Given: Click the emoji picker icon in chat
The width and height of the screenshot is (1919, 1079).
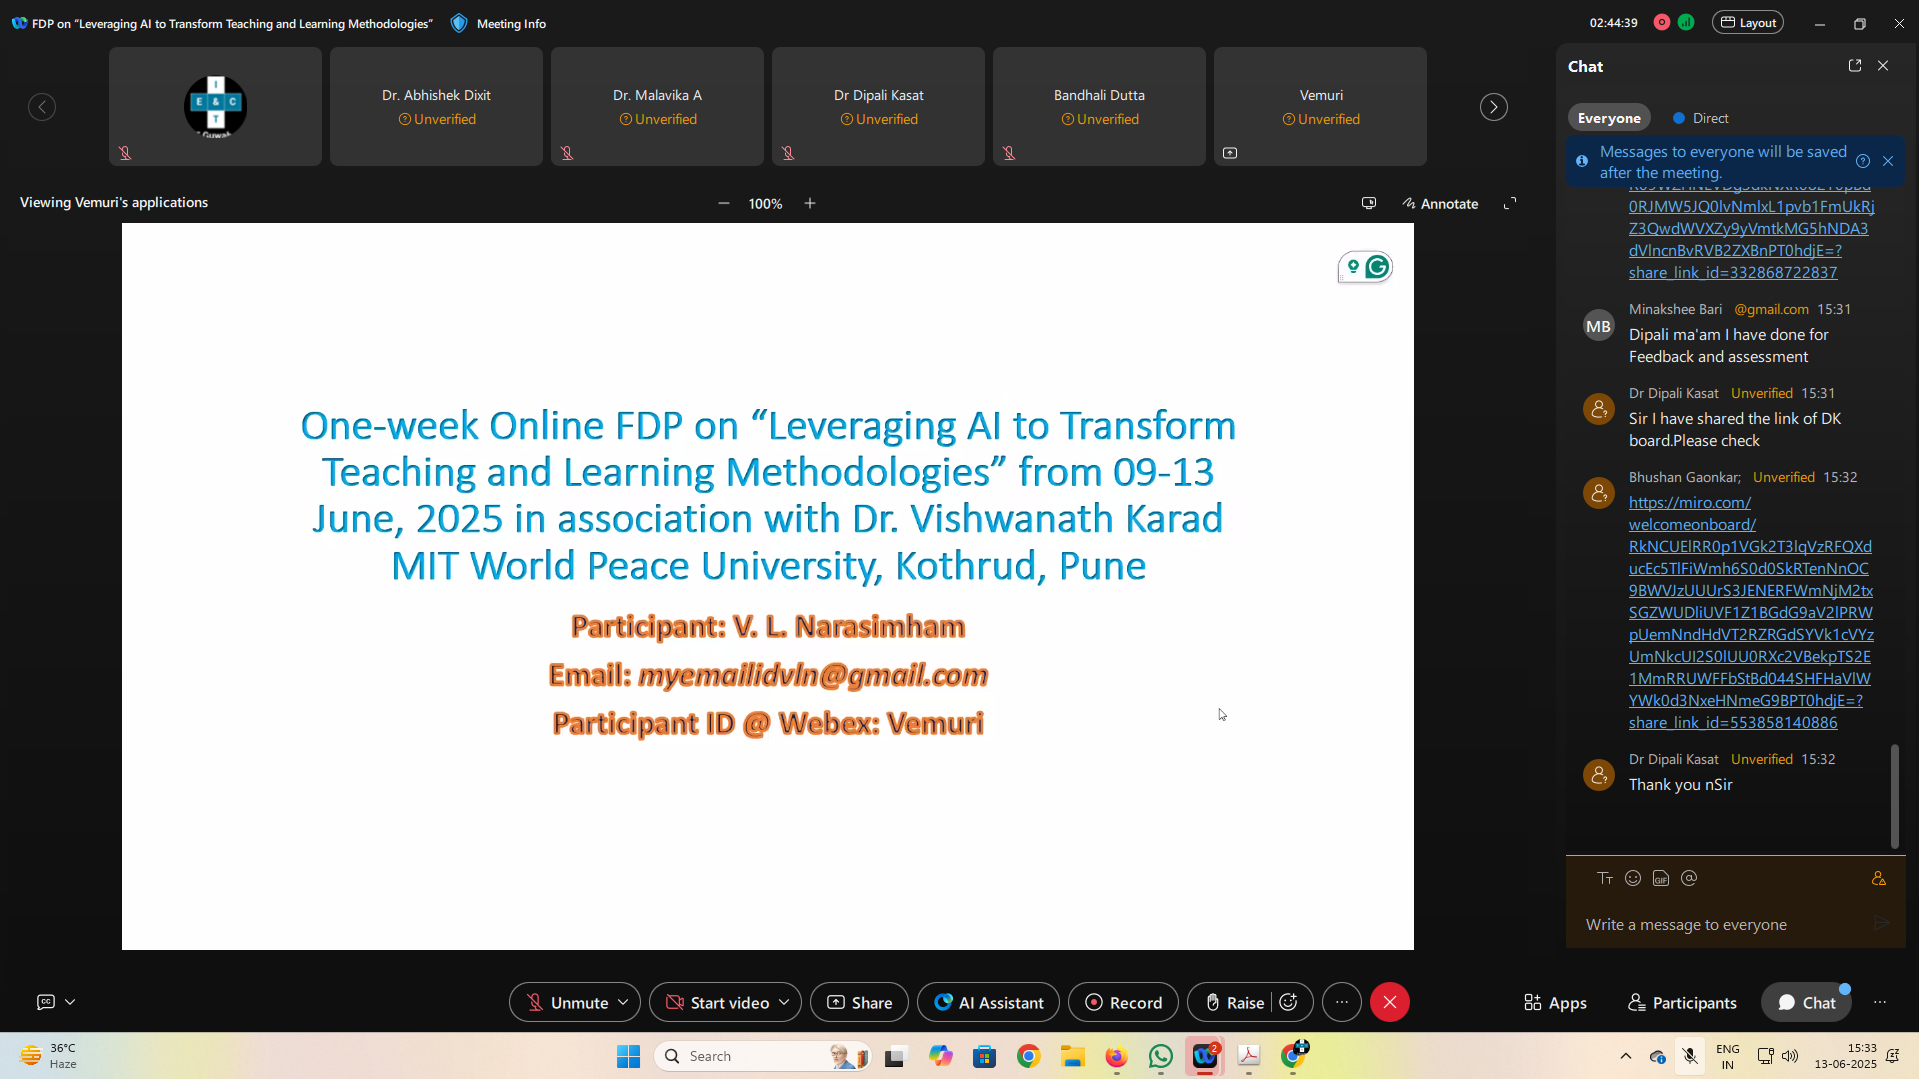Looking at the screenshot, I should pyautogui.click(x=1633, y=878).
